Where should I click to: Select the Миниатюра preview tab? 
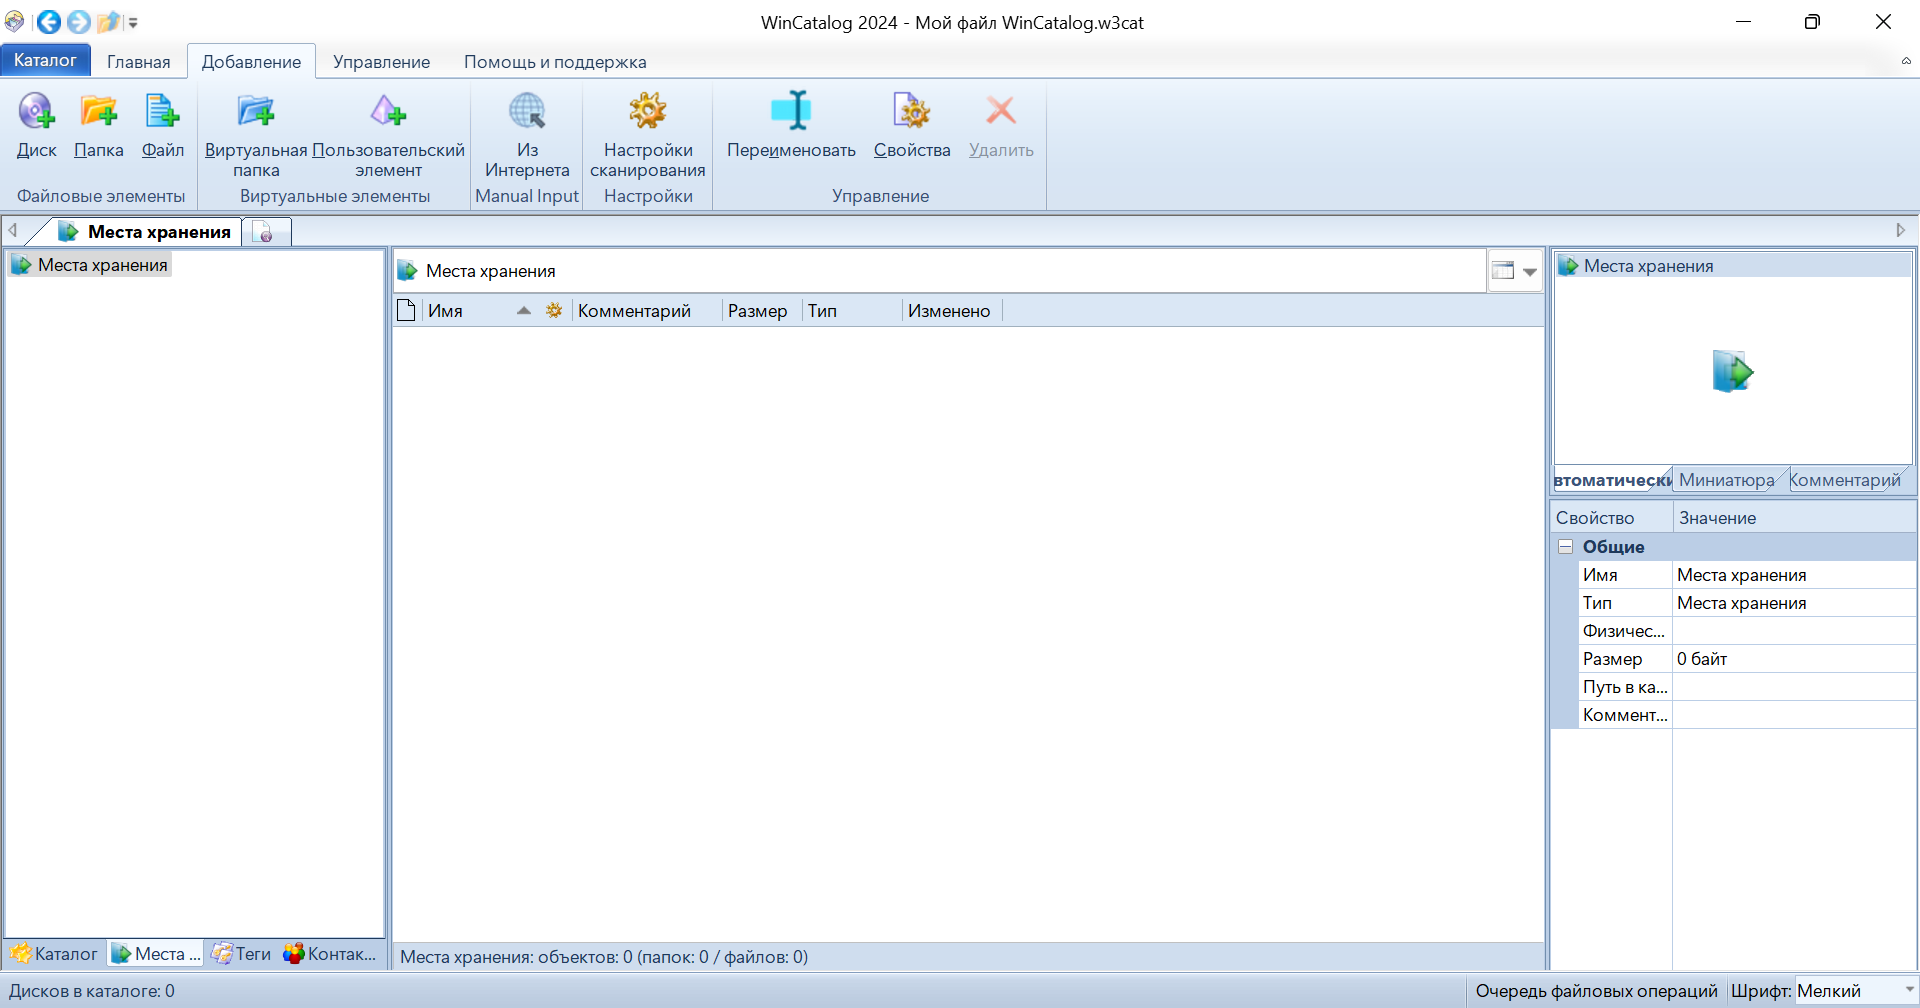(x=1726, y=480)
